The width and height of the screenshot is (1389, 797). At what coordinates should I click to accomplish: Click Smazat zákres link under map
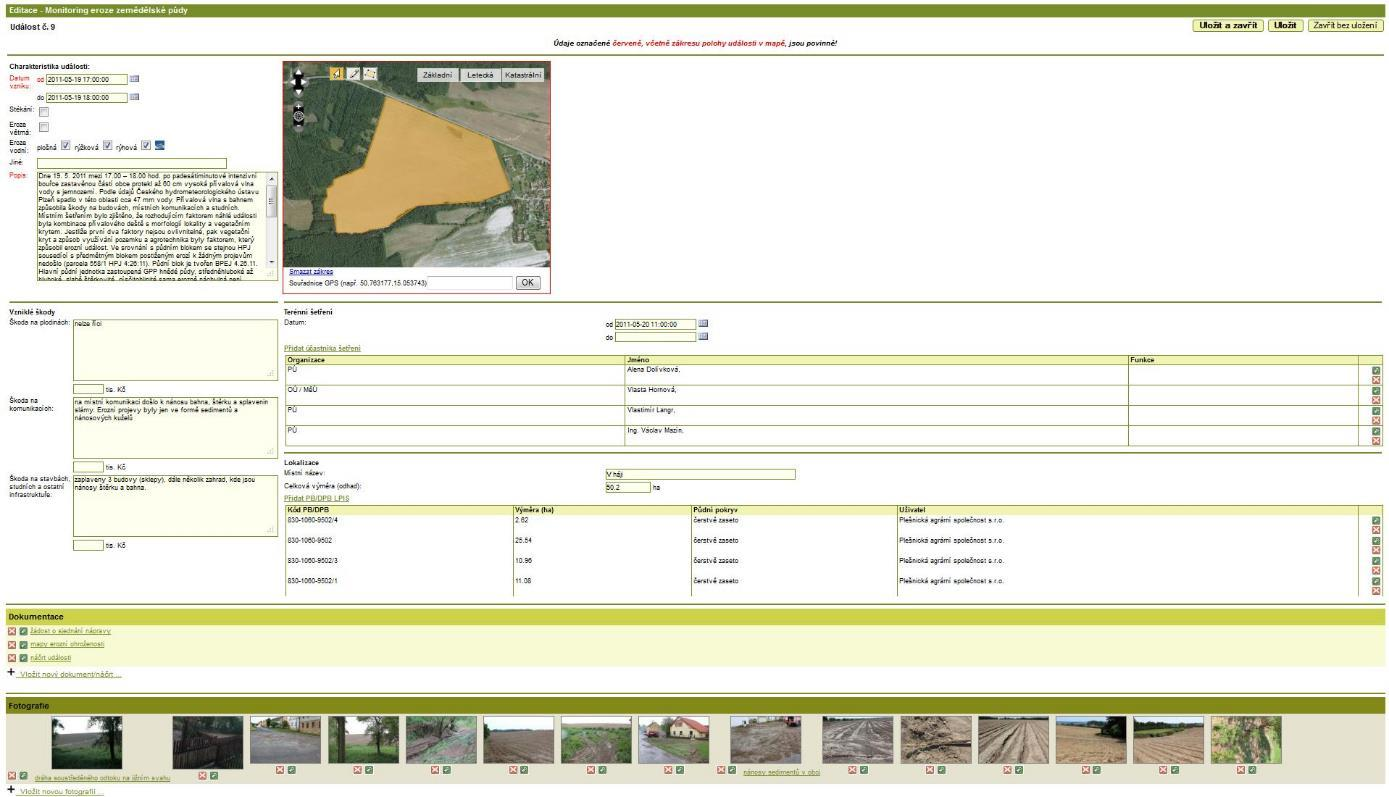pos(310,271)
